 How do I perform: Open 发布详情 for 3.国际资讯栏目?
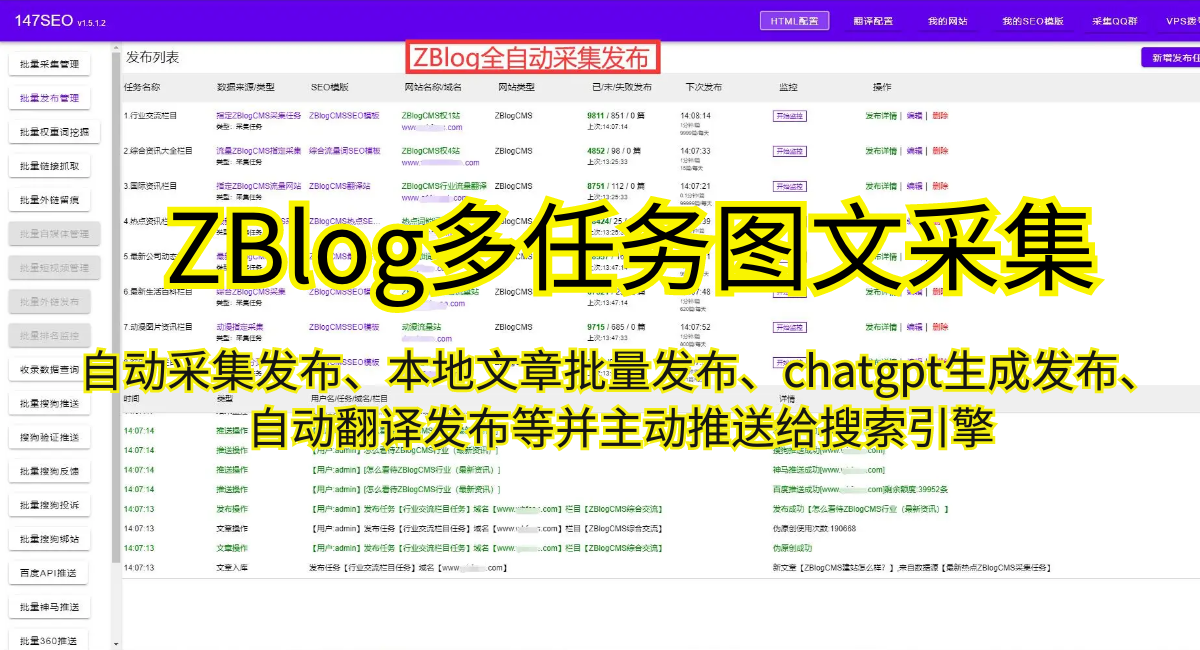[x=882, y=186]
